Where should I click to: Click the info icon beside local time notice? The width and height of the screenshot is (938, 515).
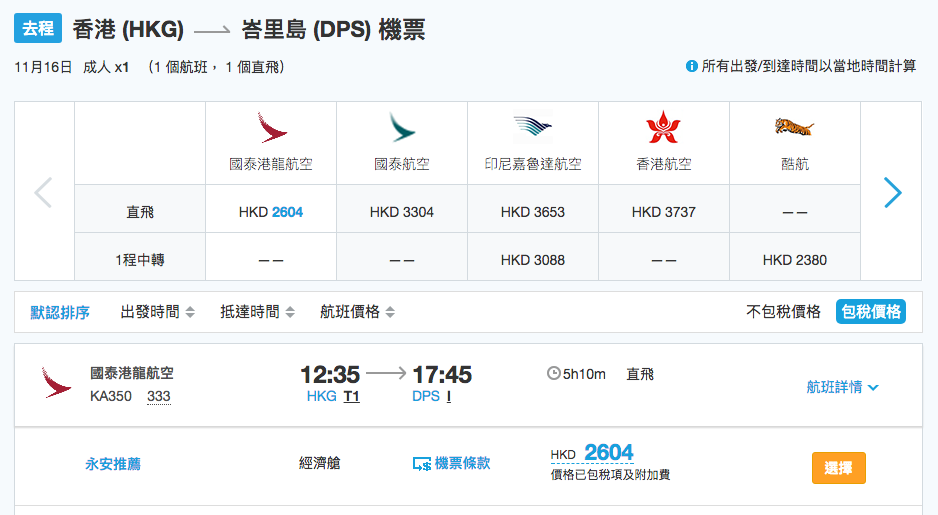pos(692,66)
